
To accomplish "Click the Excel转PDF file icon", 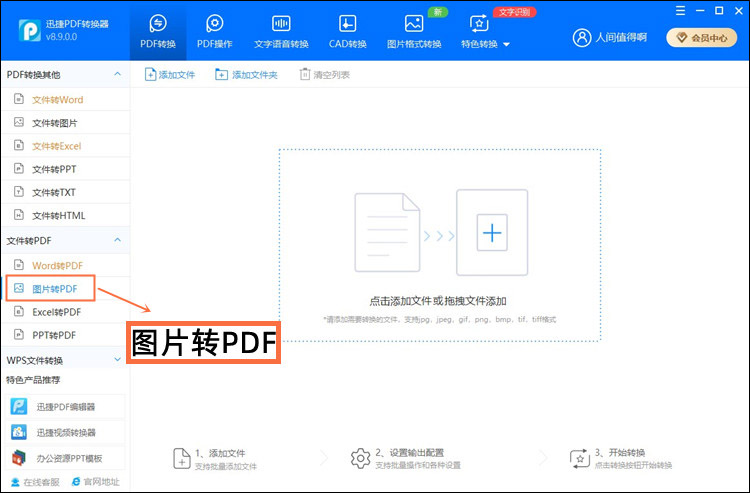I will tap(19, 311).
